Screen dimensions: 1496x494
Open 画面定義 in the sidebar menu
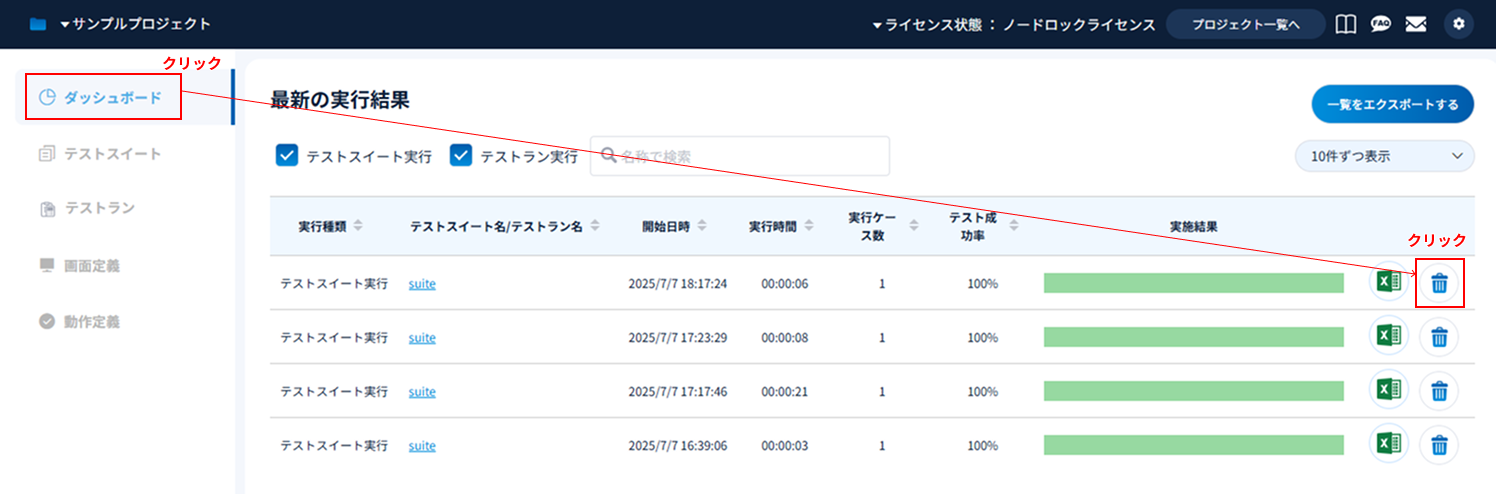tap(91, 265)
